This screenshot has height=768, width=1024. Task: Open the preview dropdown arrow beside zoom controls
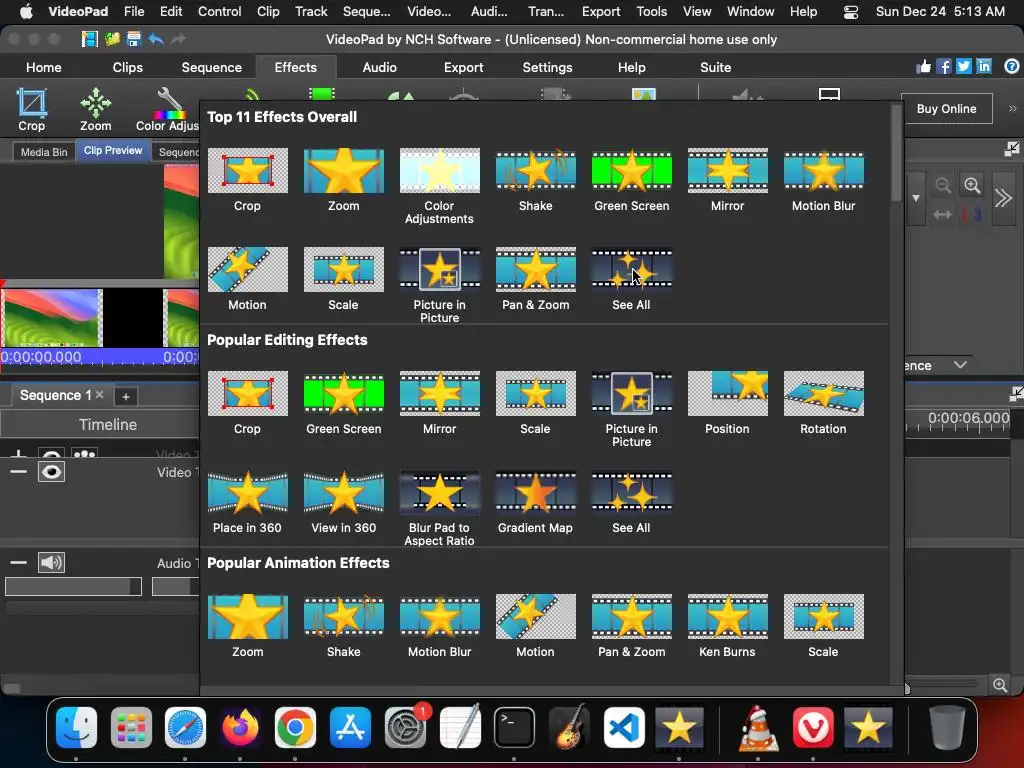pyautogui.click(x=916, y=198)
